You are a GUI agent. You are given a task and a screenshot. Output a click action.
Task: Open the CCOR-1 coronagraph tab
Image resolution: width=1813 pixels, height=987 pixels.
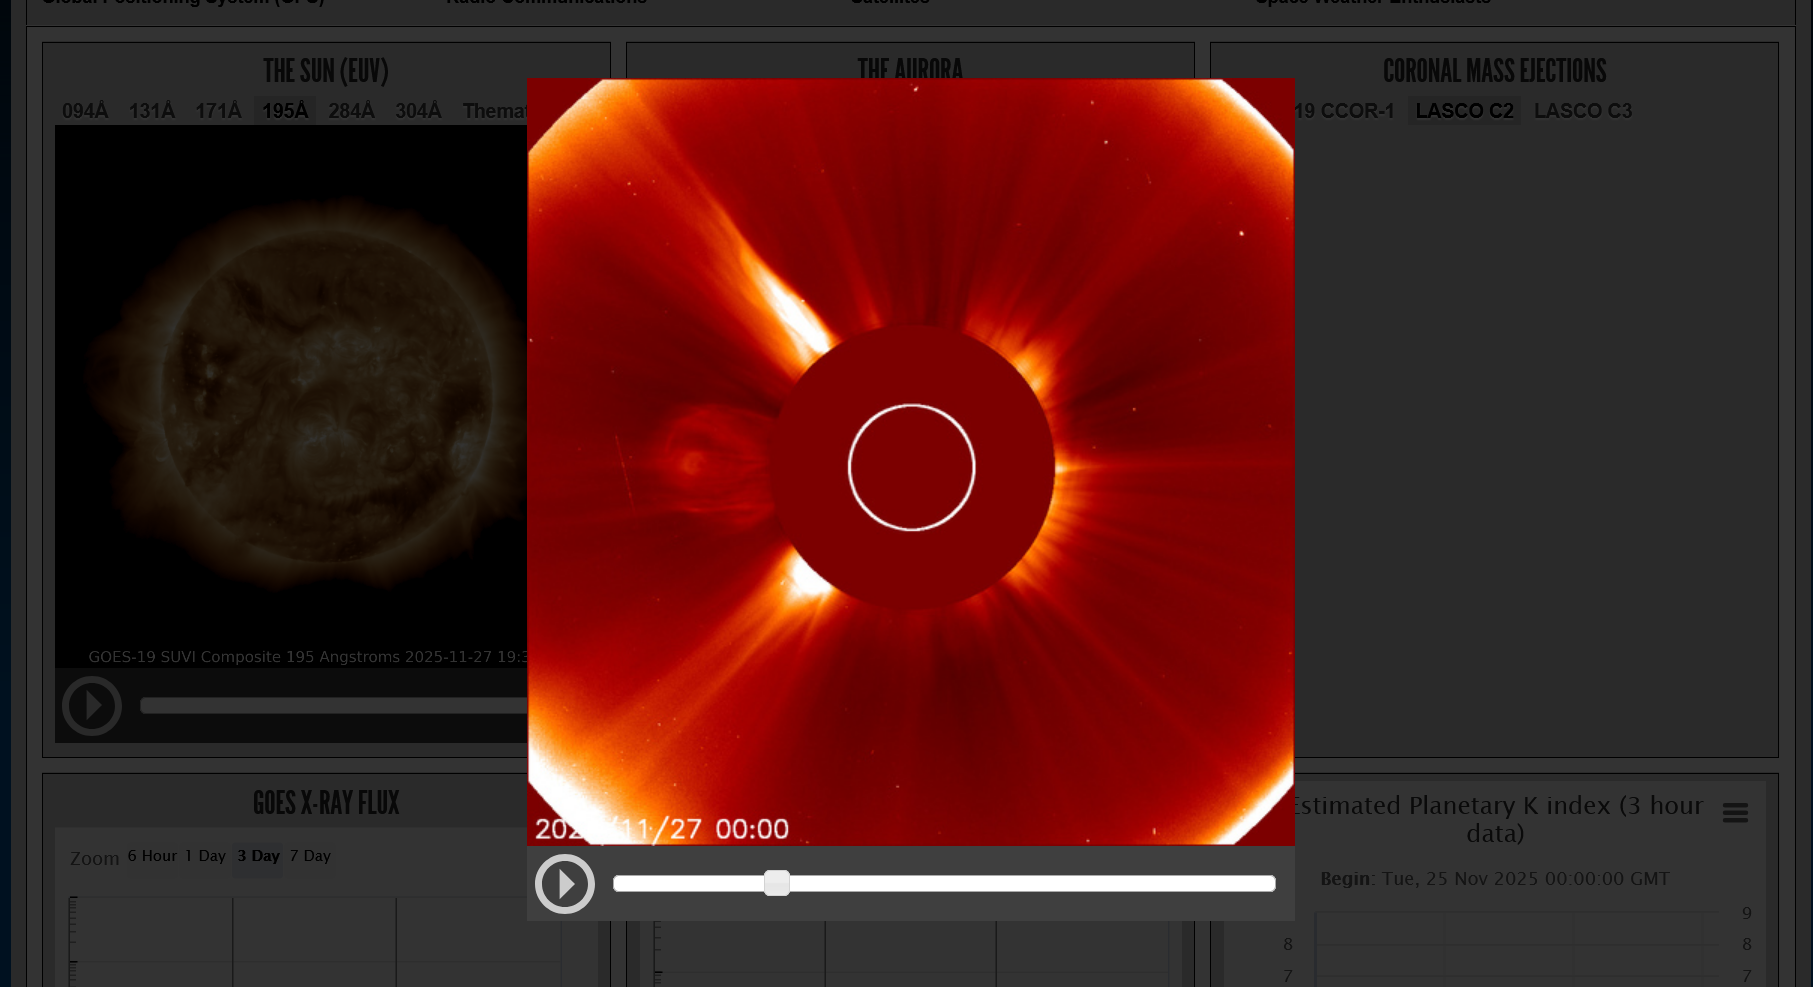coord(1345,111)
